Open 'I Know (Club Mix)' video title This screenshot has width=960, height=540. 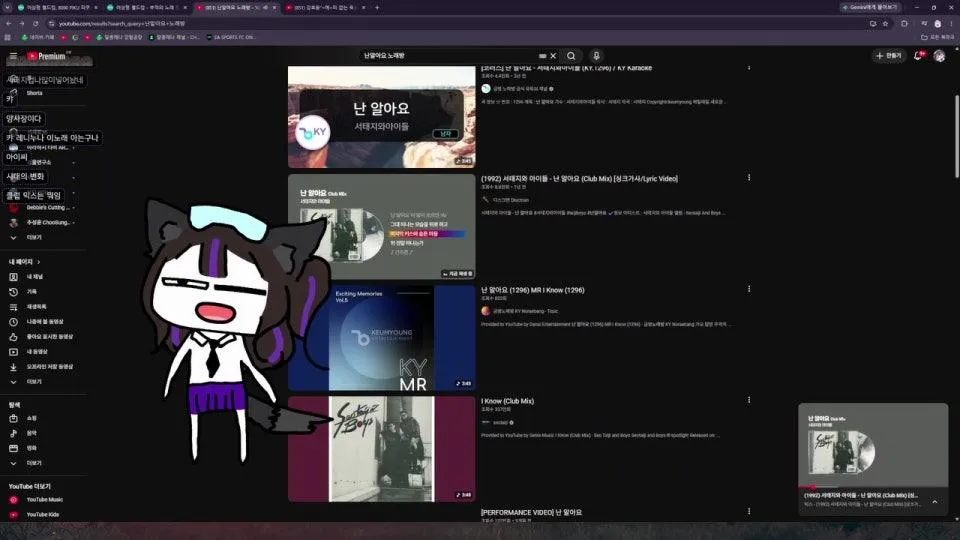pyautogui.click(x=508, y=401)
